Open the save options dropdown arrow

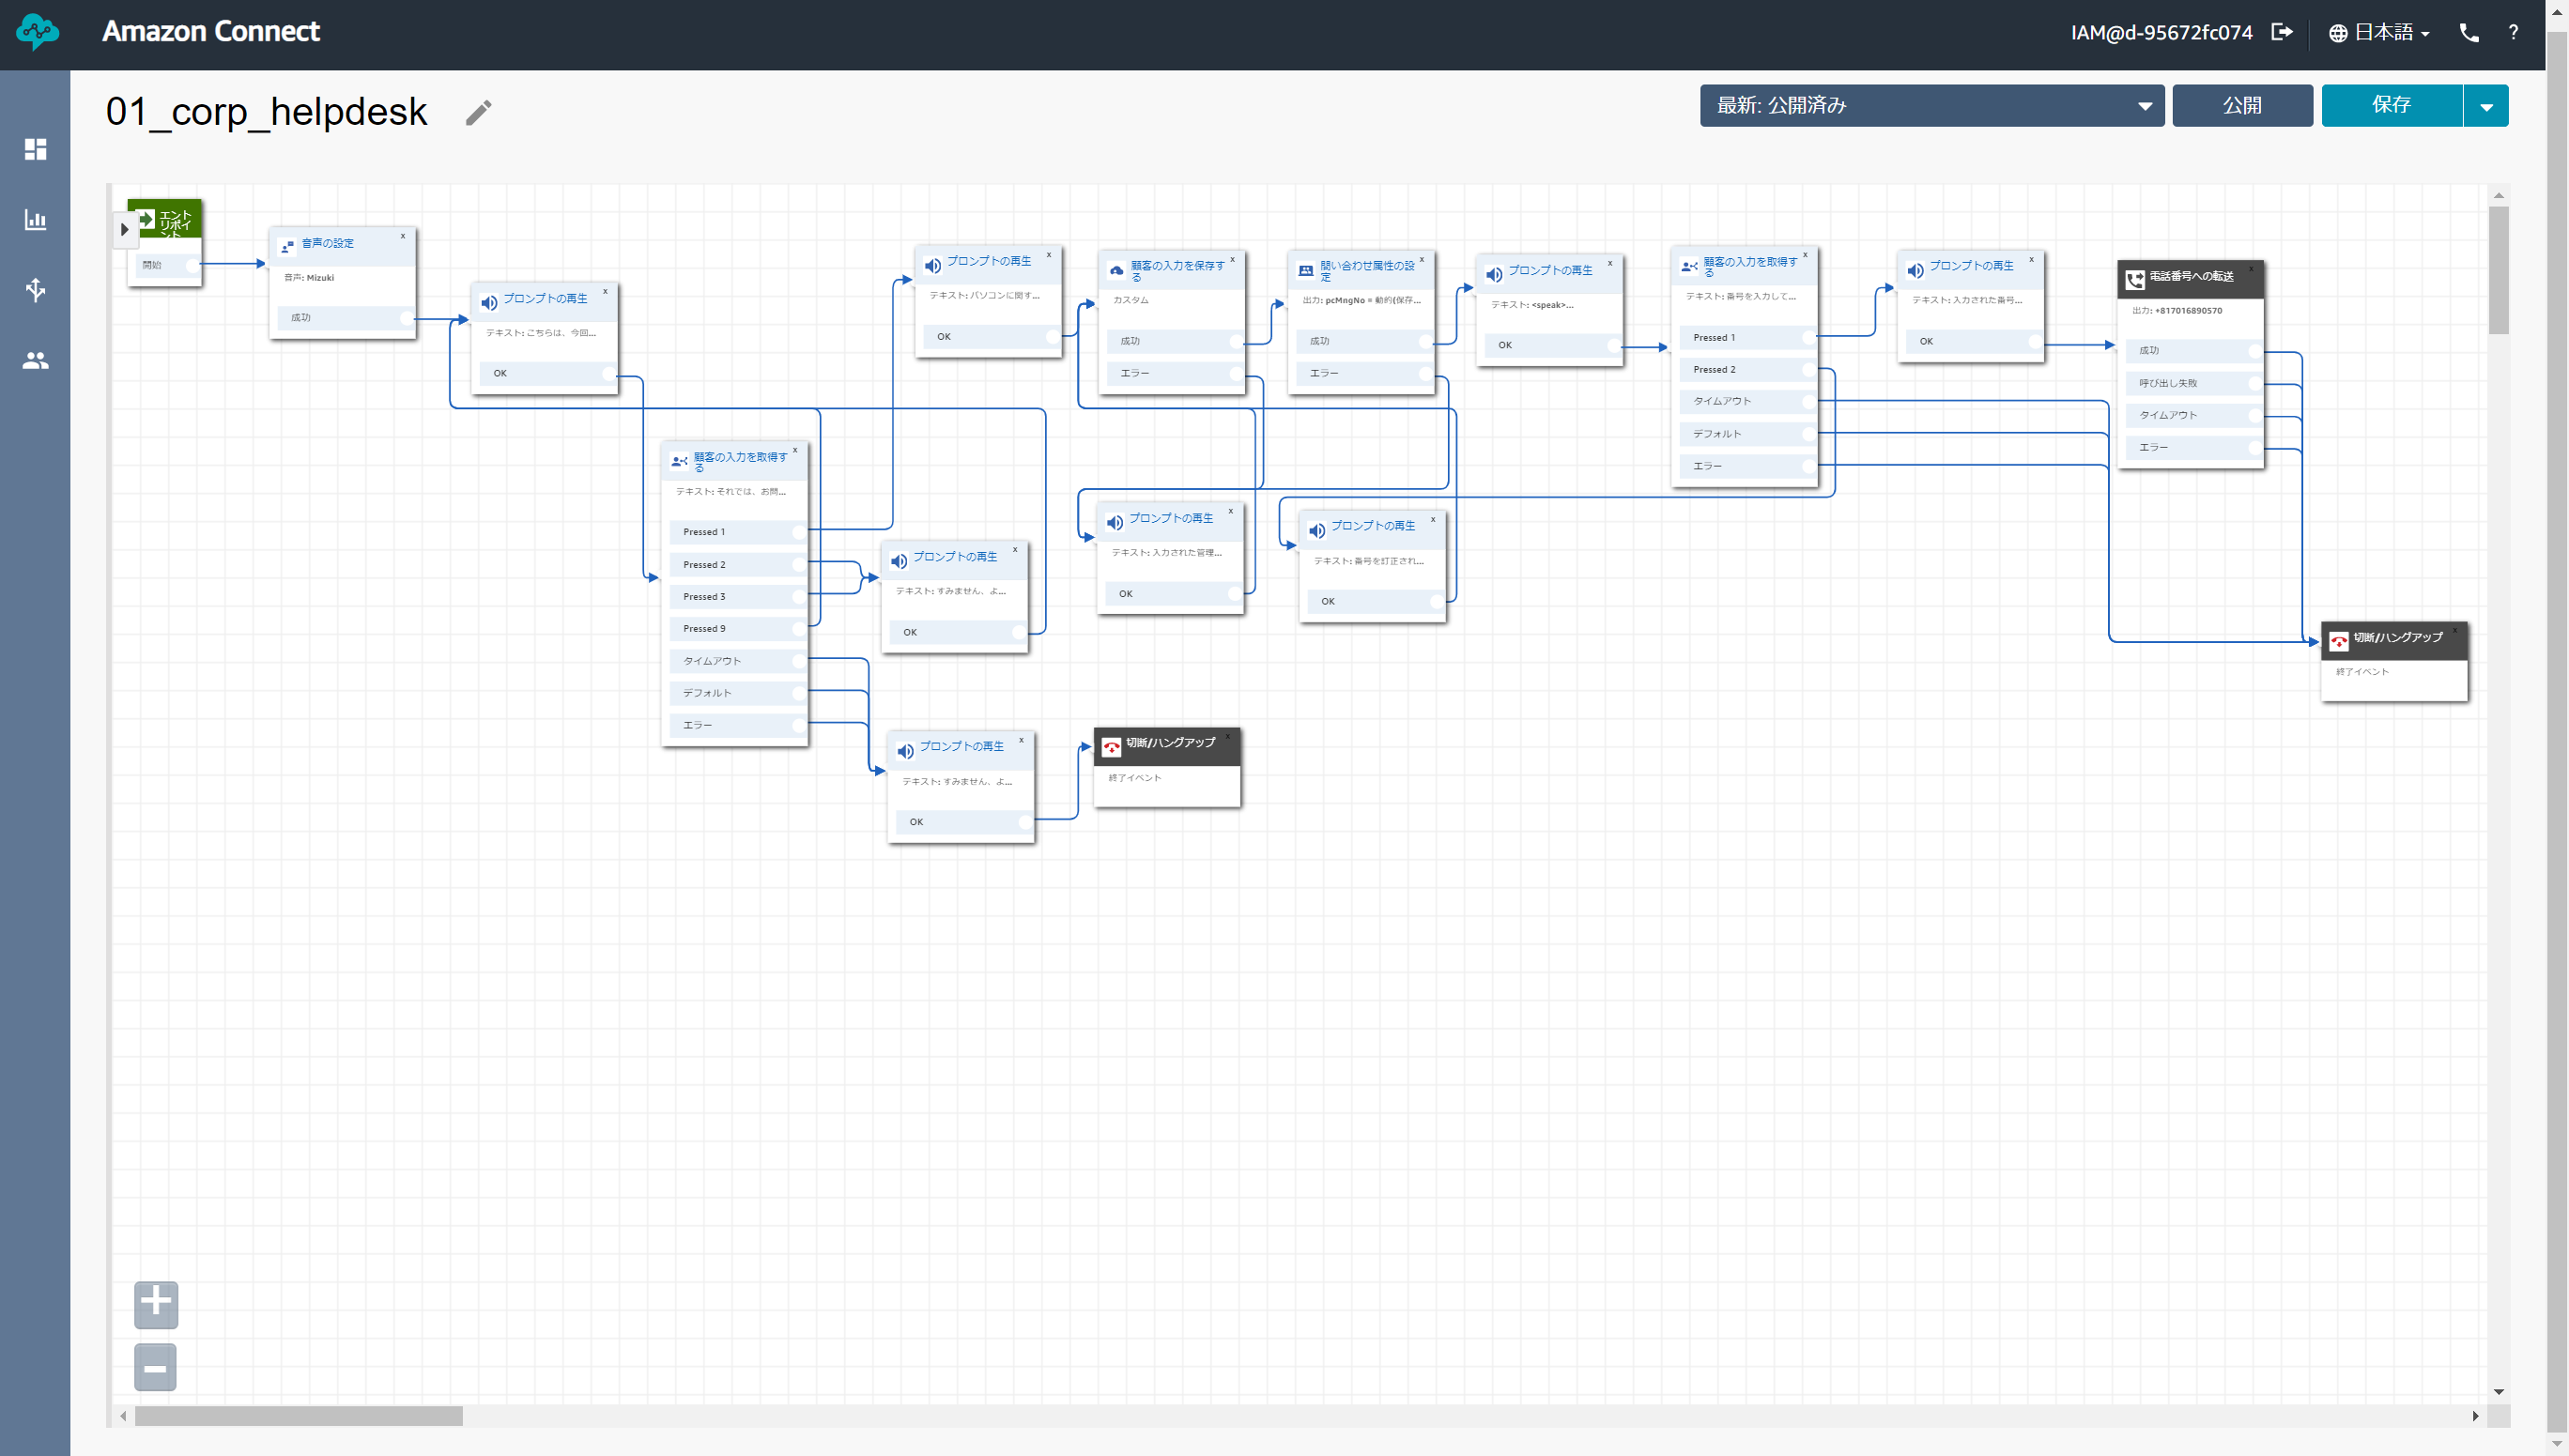click(x=2486, y=105)
